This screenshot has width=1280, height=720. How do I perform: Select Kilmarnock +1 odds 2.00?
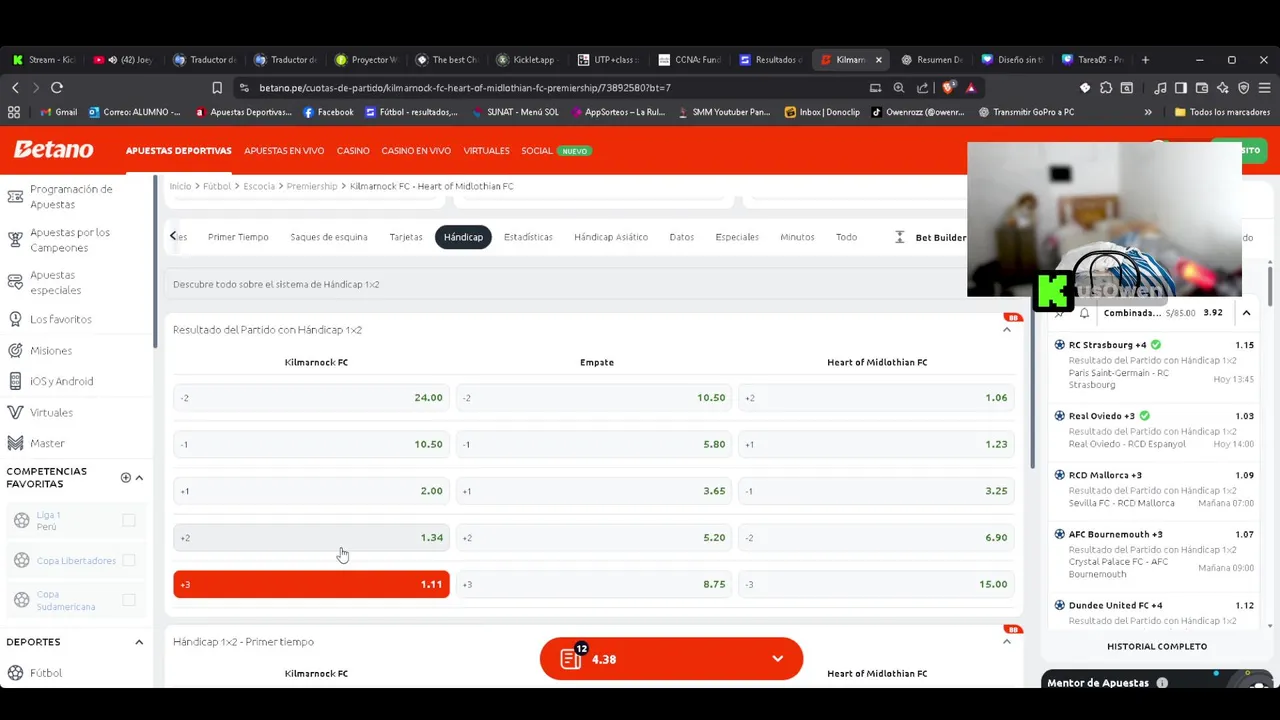click(x=311, y=491)
